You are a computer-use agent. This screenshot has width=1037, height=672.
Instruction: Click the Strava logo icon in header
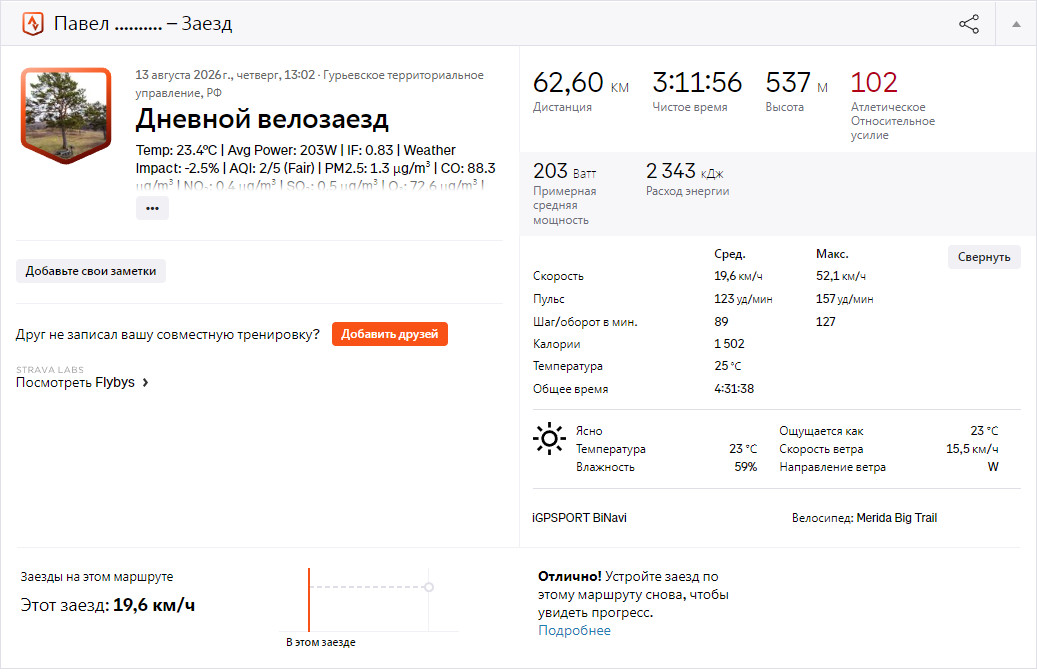[x=32, y=24]
